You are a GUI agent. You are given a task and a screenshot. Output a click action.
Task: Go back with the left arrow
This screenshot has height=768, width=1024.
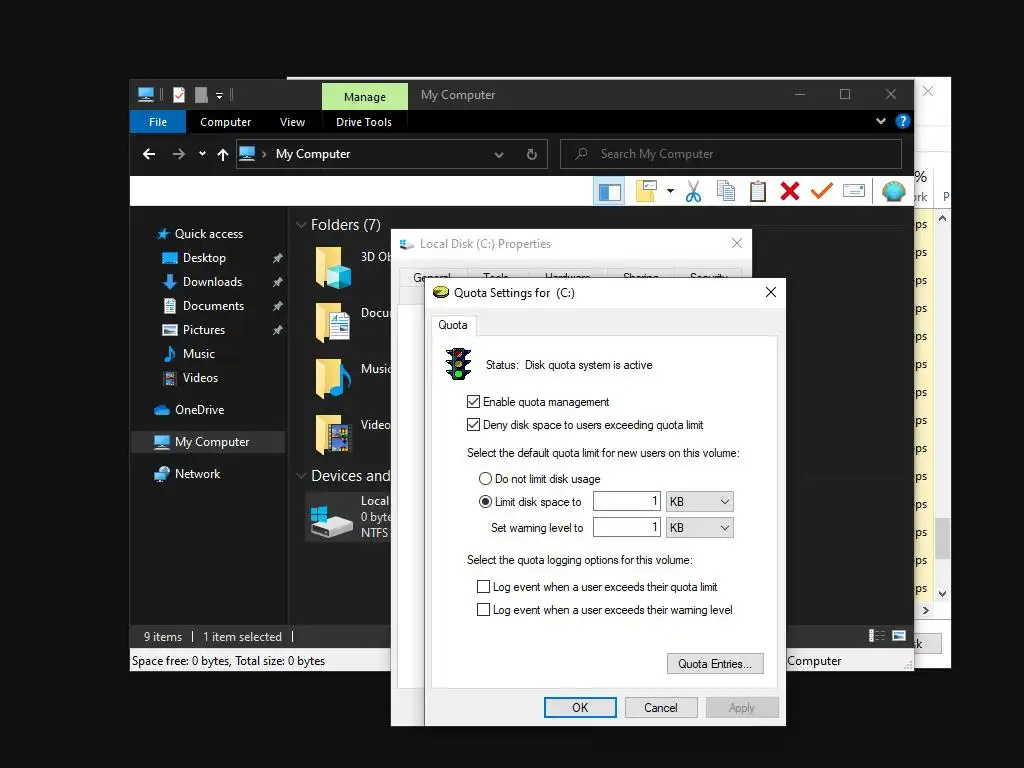149,154
